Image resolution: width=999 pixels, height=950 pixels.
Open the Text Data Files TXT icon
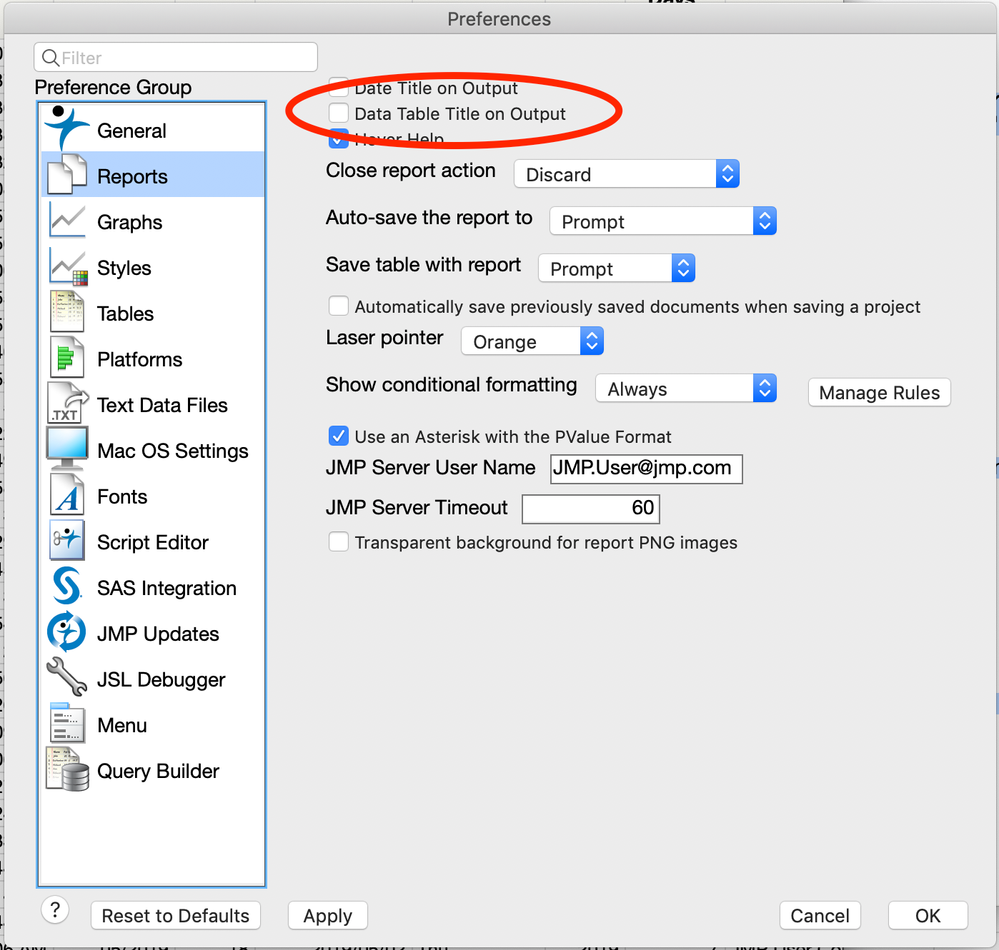coord(67,403)
